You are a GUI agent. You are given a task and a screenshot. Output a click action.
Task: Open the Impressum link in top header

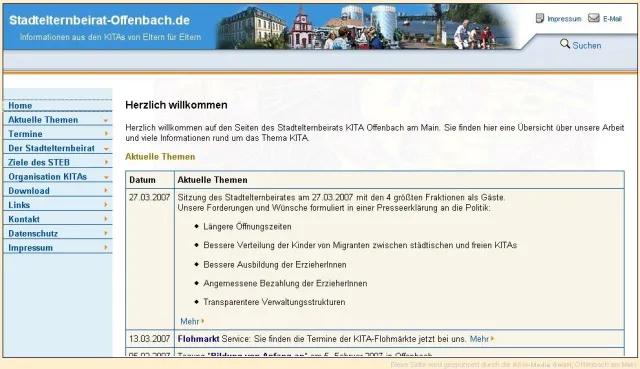564,19
